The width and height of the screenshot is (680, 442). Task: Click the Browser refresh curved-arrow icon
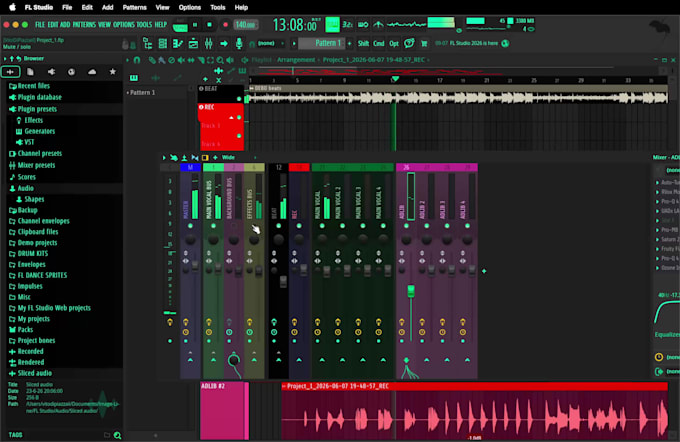click(x=19, y=58)
